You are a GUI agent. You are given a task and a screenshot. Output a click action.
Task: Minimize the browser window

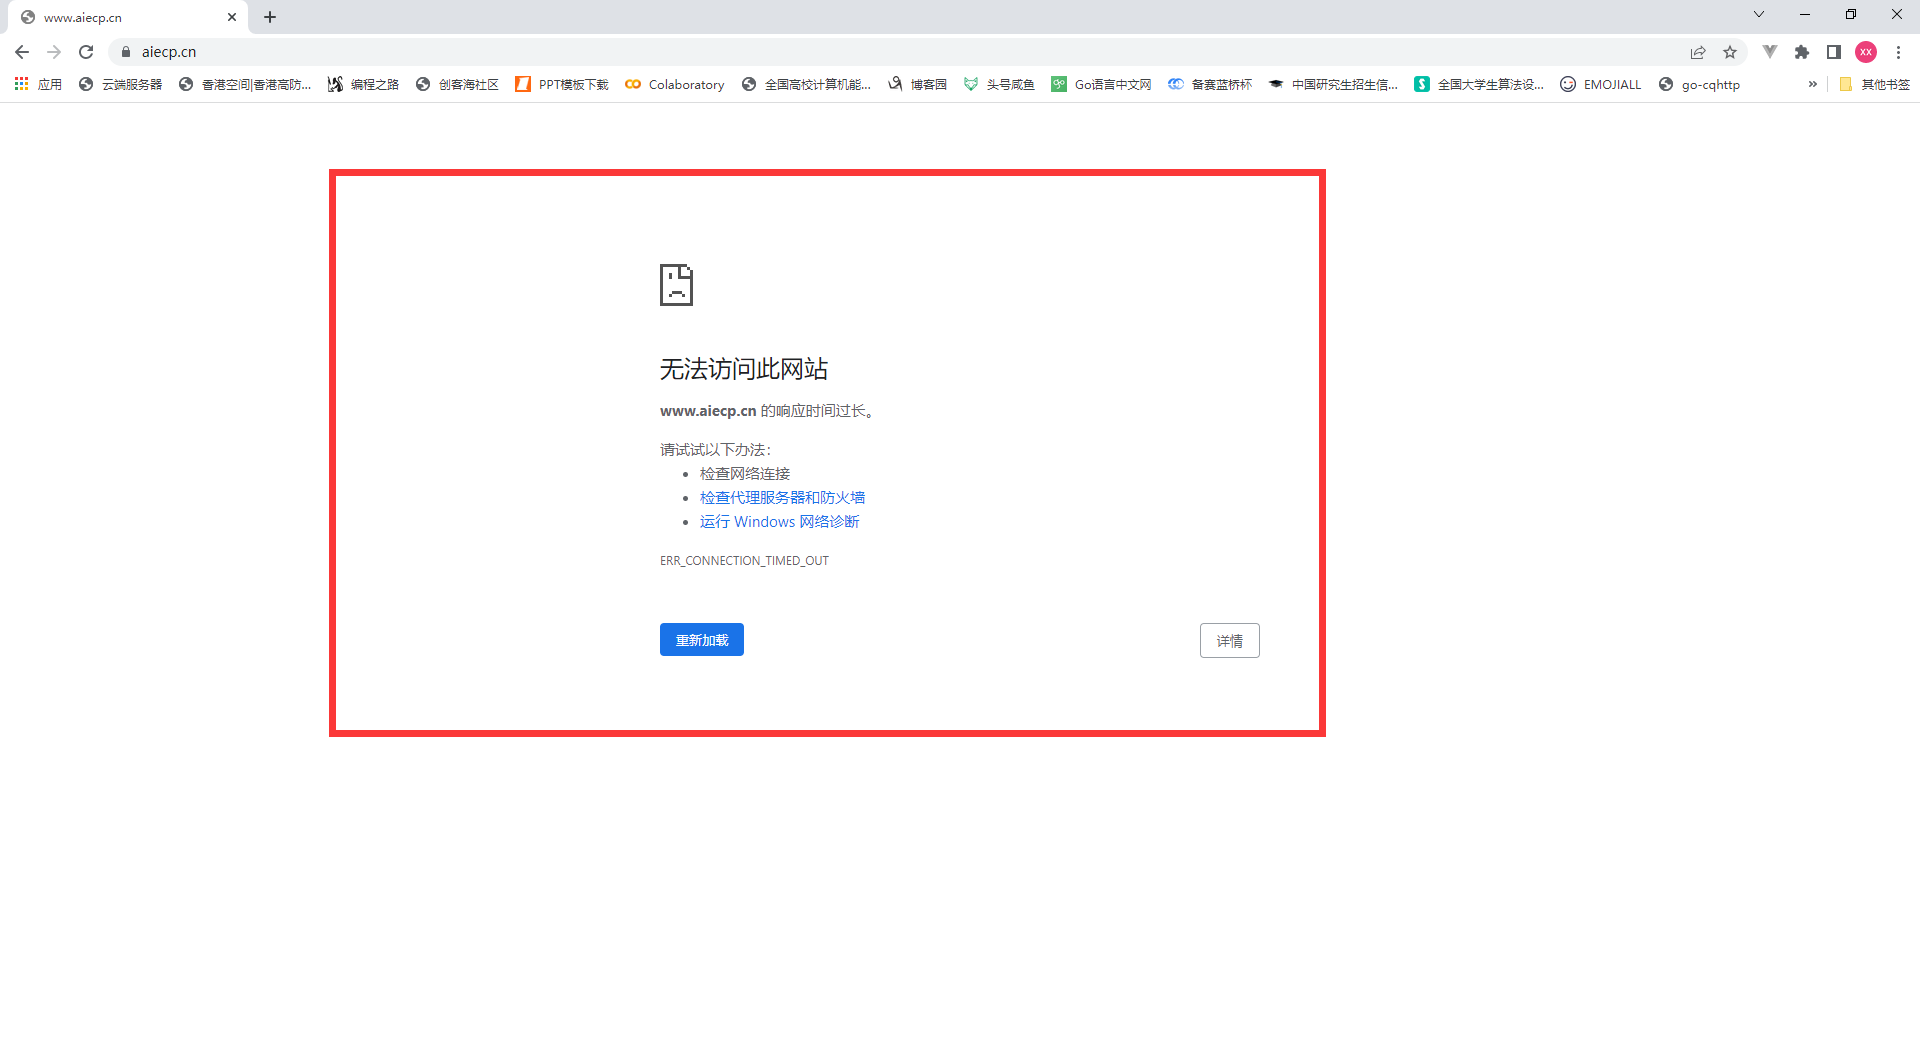[1805, 15]
